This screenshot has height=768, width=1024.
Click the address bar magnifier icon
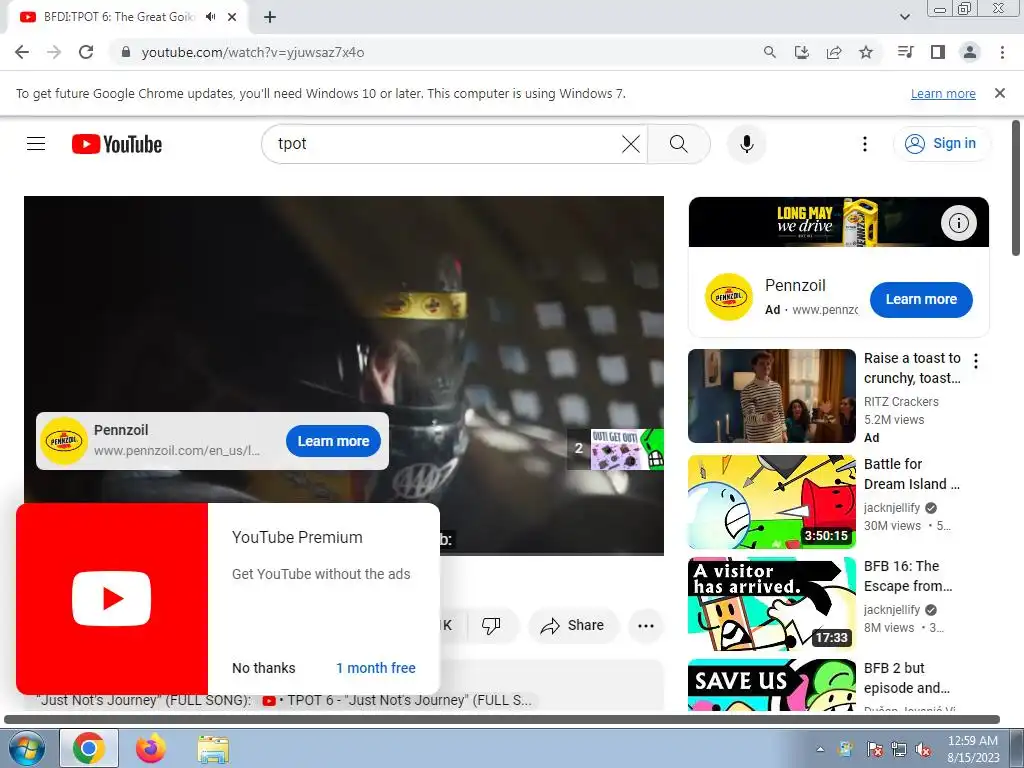(770, 52)
